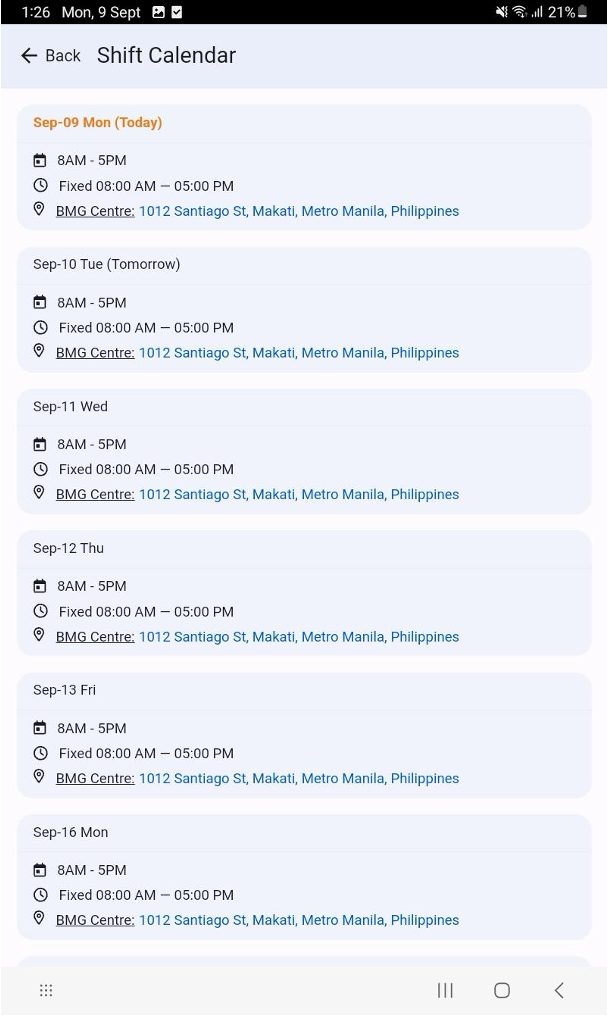Select the Sep-09 Mon (Today) header
The width and height of the screenshot is (608, 1016).
tap(97, 123)
